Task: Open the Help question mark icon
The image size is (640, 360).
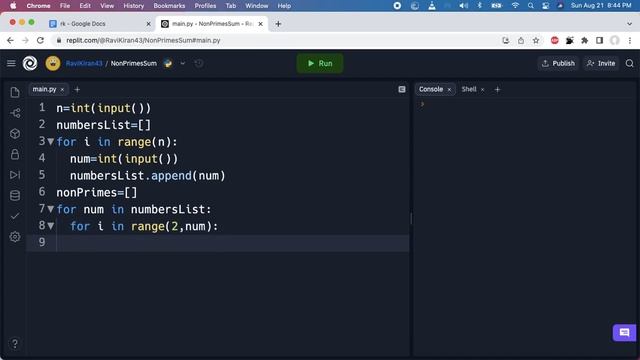Action: pyautogui.click(x=15, y=344)
